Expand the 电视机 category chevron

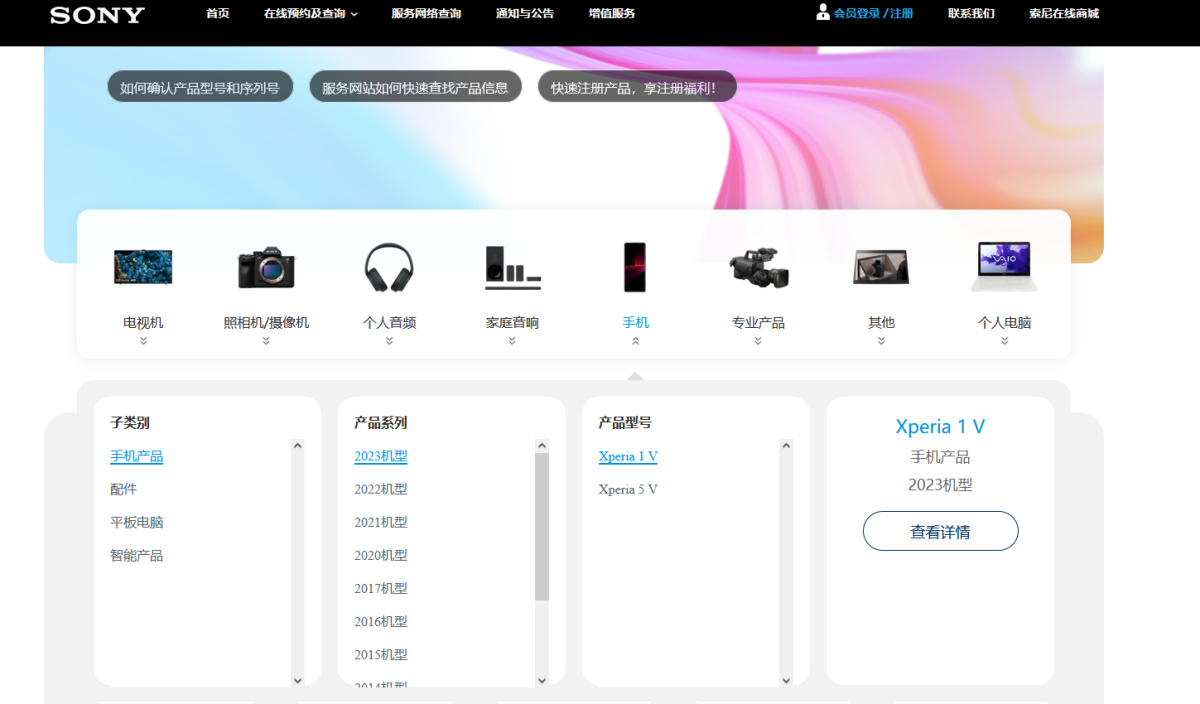pos(143,341)
